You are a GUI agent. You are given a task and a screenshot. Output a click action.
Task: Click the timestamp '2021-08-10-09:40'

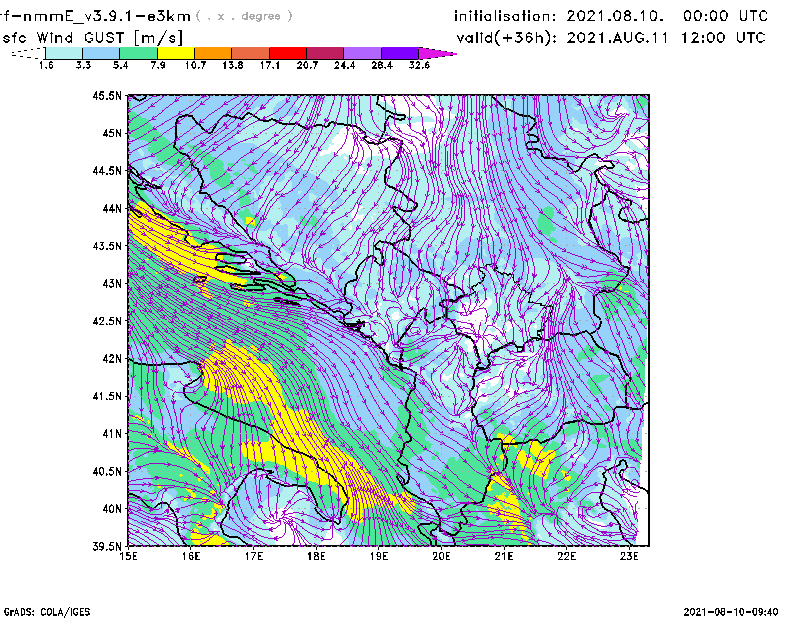[x=731, y=612]
